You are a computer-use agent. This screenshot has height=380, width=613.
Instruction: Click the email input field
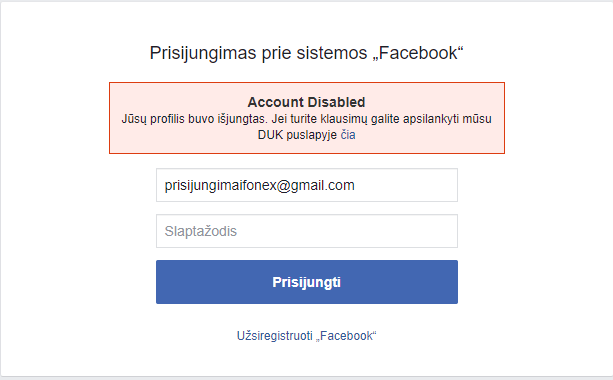307,185
